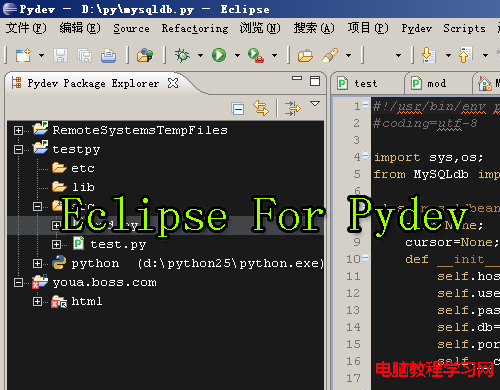Expand the python interpreter node

click(x=37, y=264)
